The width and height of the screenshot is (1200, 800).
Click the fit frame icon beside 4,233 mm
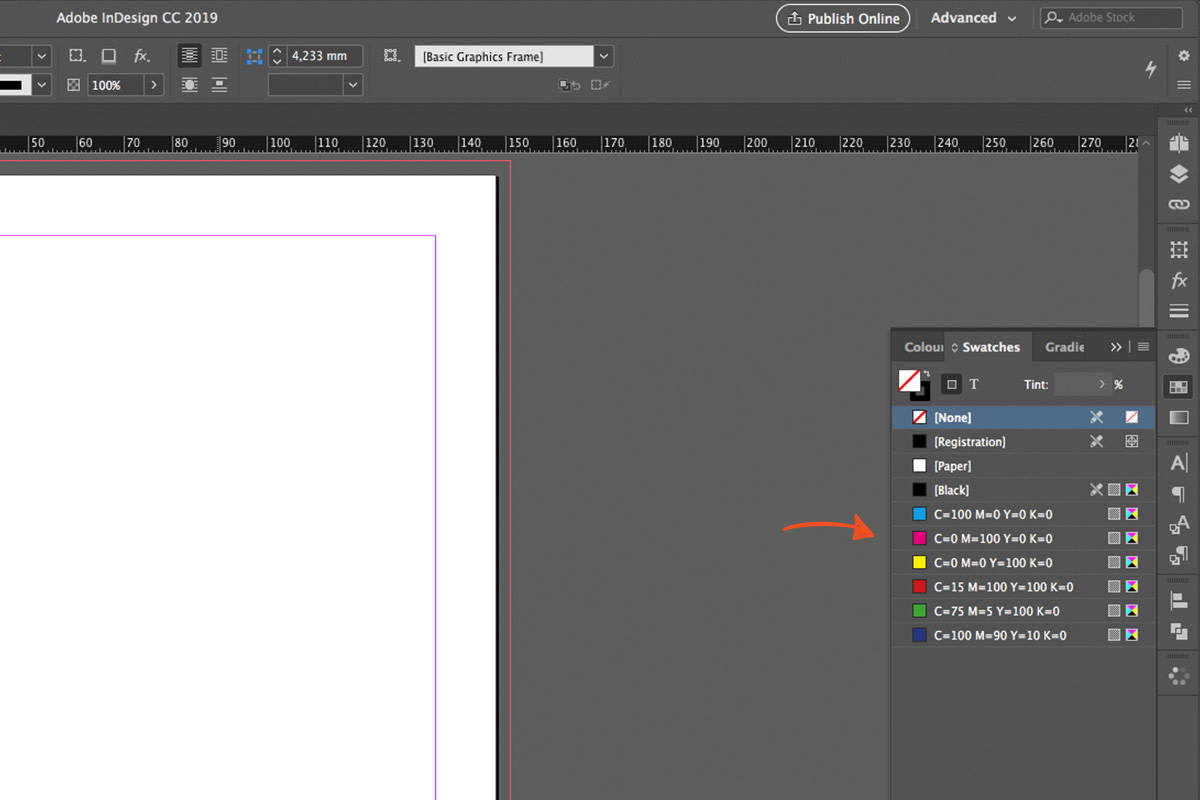point(254,57)
